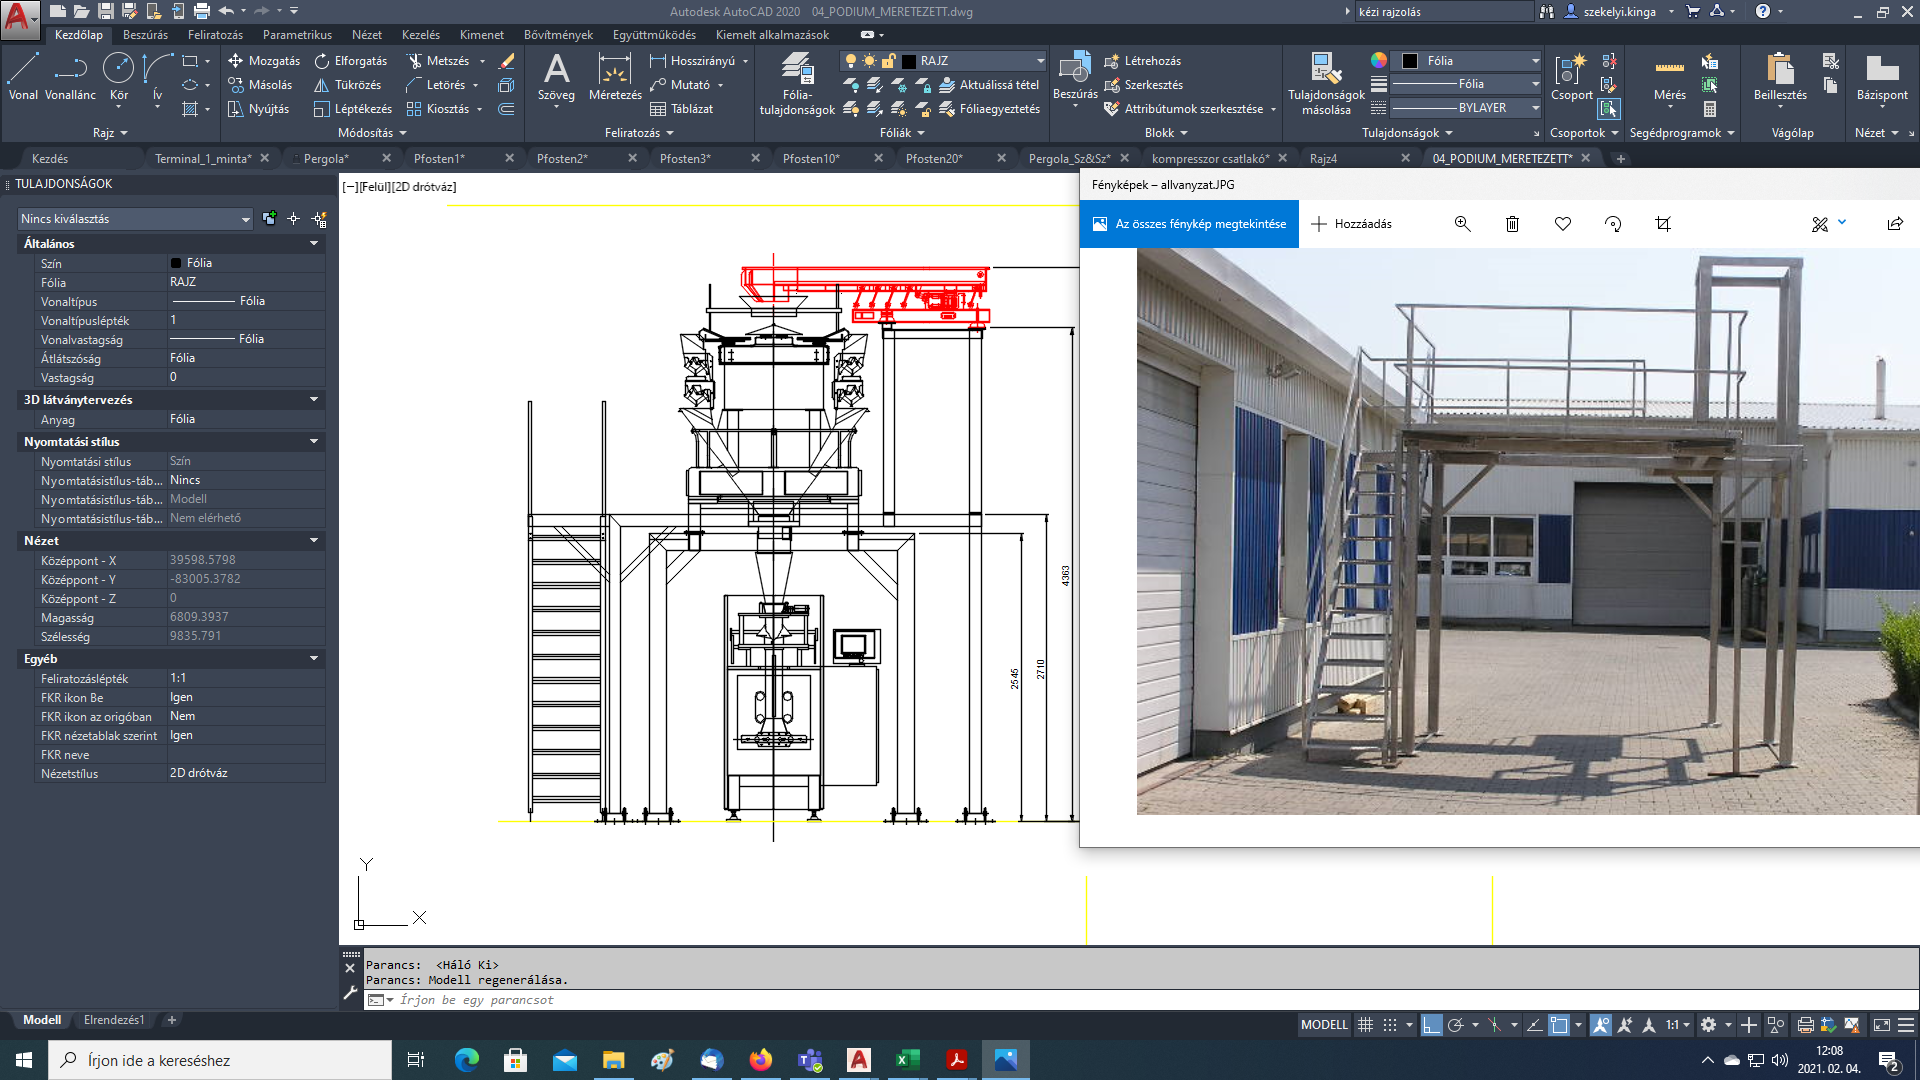
Task: Select the Vonal line tool
Action: 23,77
